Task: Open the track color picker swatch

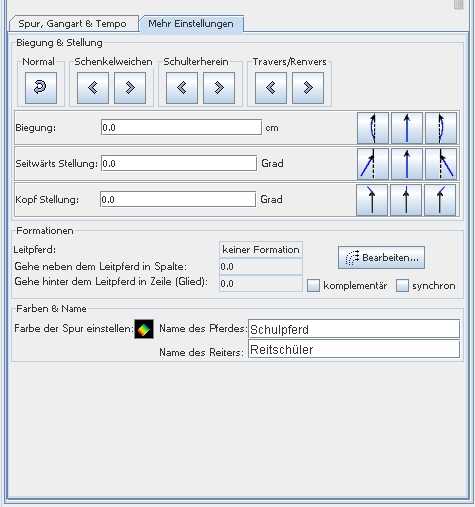Action: (x=144, y=329)
